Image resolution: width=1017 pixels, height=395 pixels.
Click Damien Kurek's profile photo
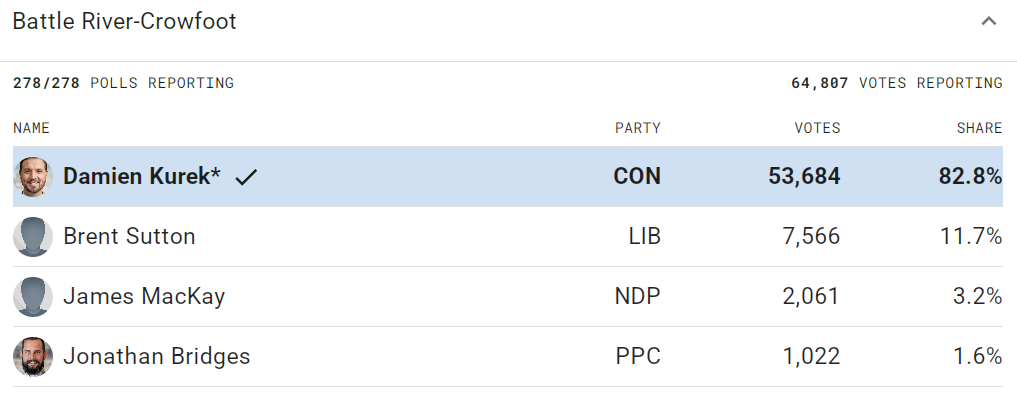(32, 176)
